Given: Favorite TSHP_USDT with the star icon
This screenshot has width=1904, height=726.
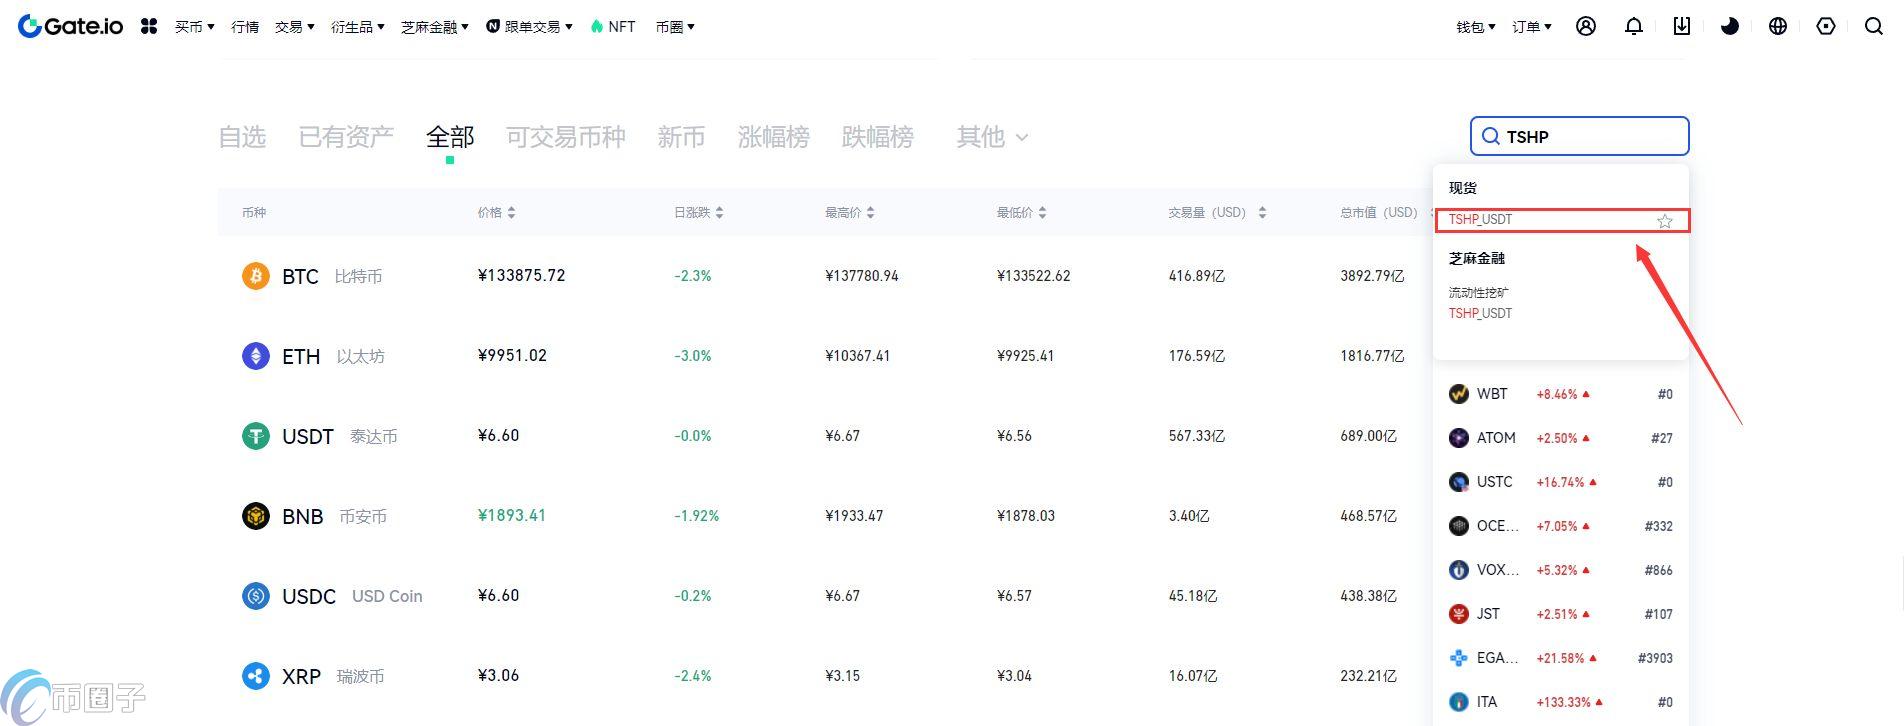Looking at the screenshot, I should [1665, 221].
